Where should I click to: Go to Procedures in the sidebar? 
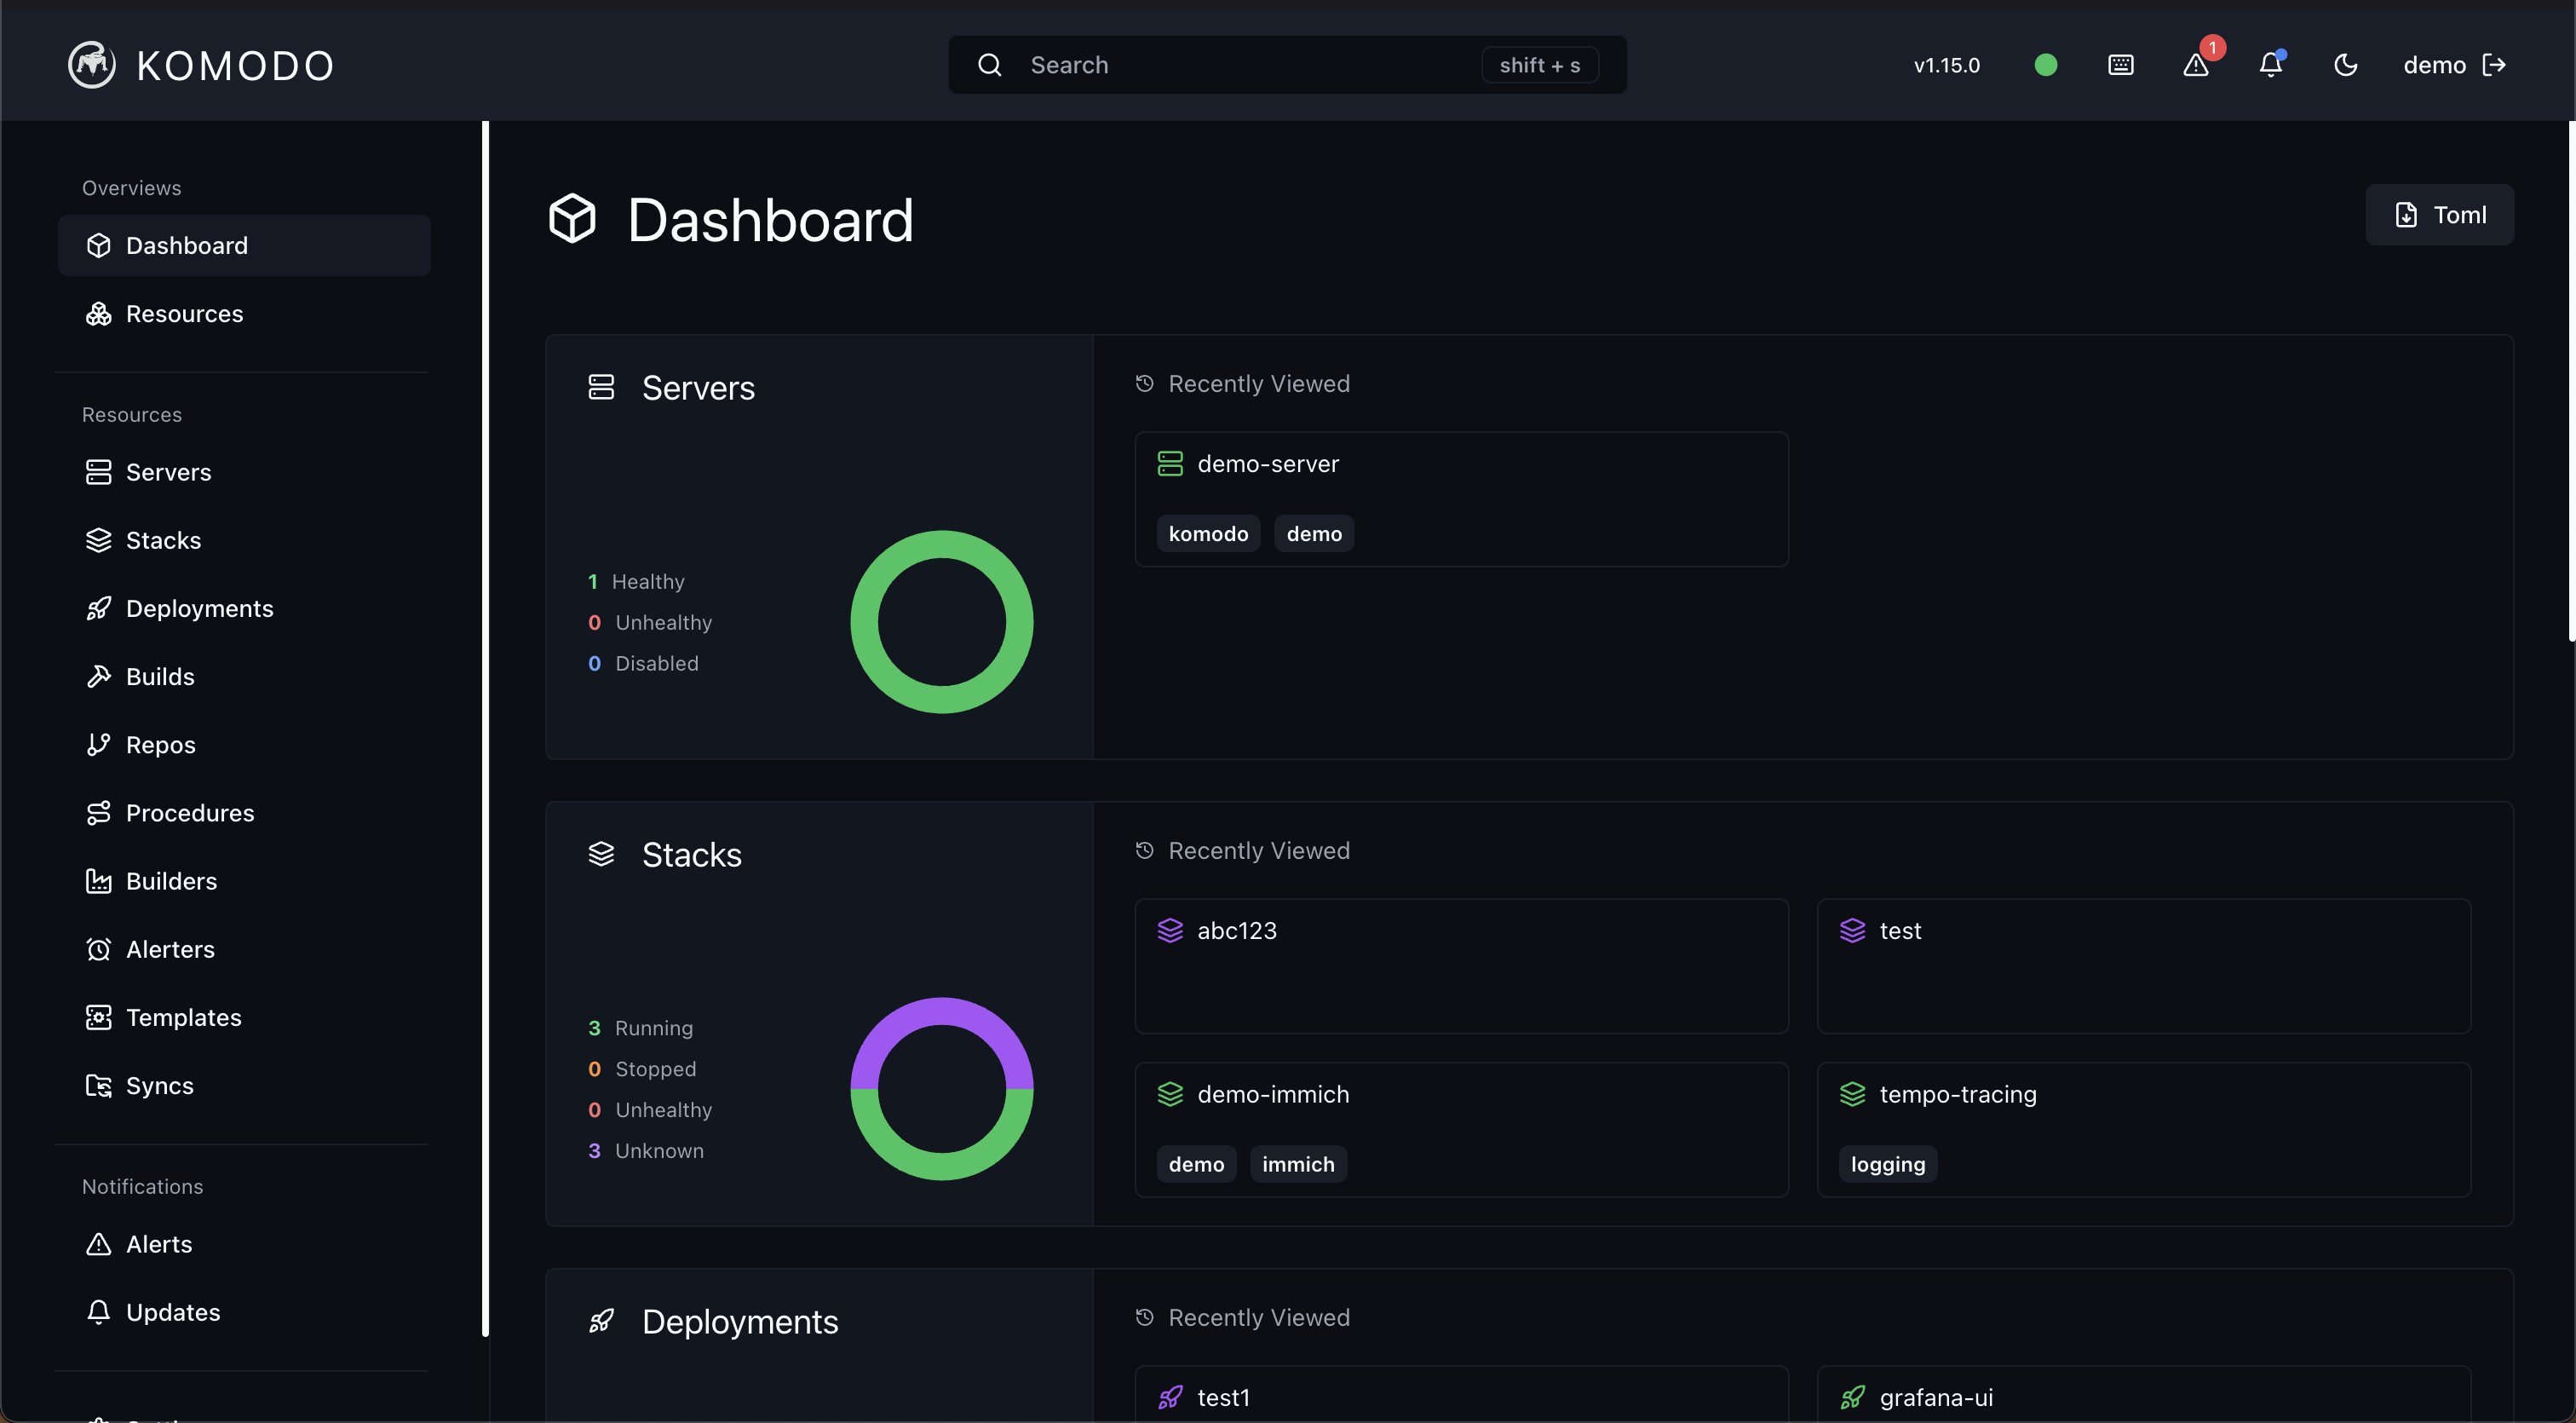coord(189,813)
